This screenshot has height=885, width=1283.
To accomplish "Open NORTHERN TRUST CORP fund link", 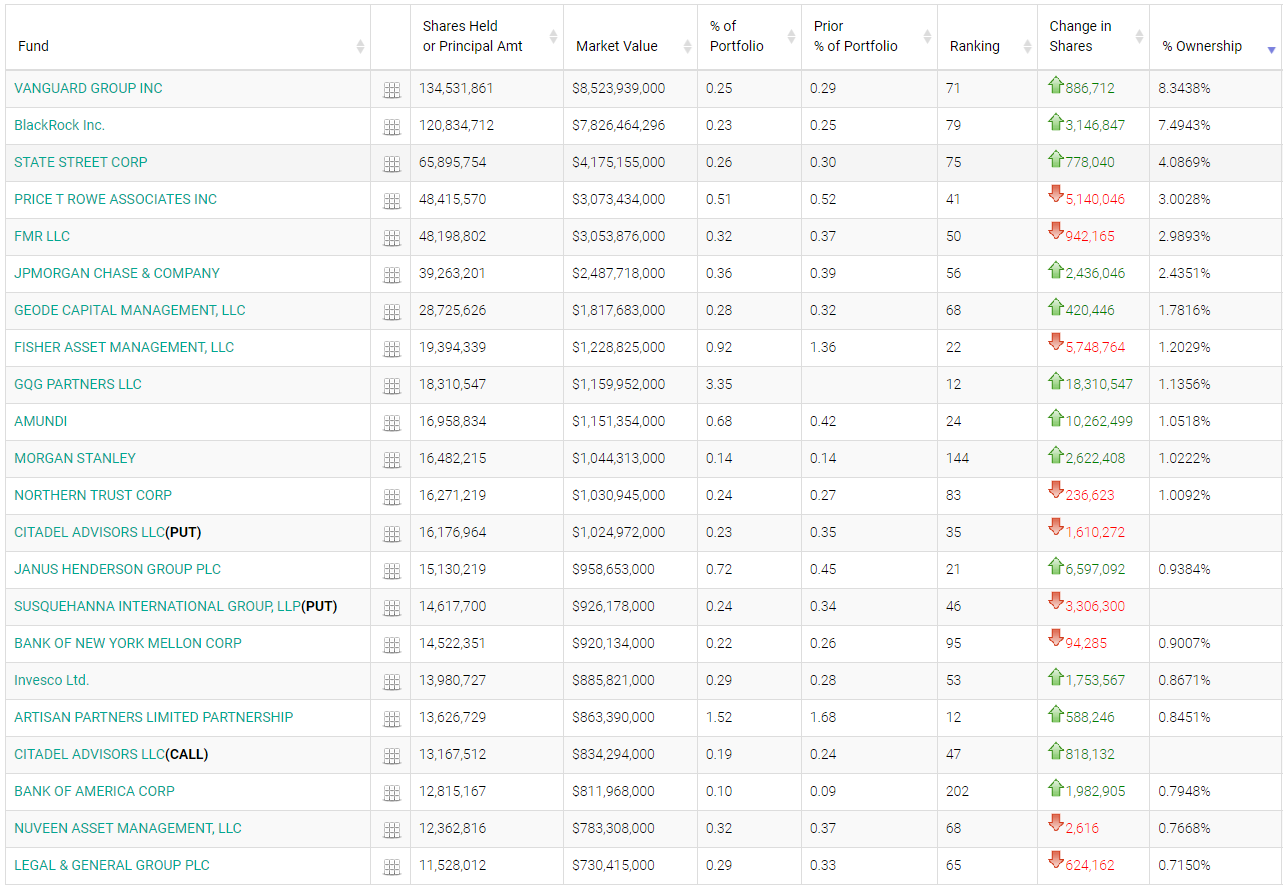I will coord(93,495).
